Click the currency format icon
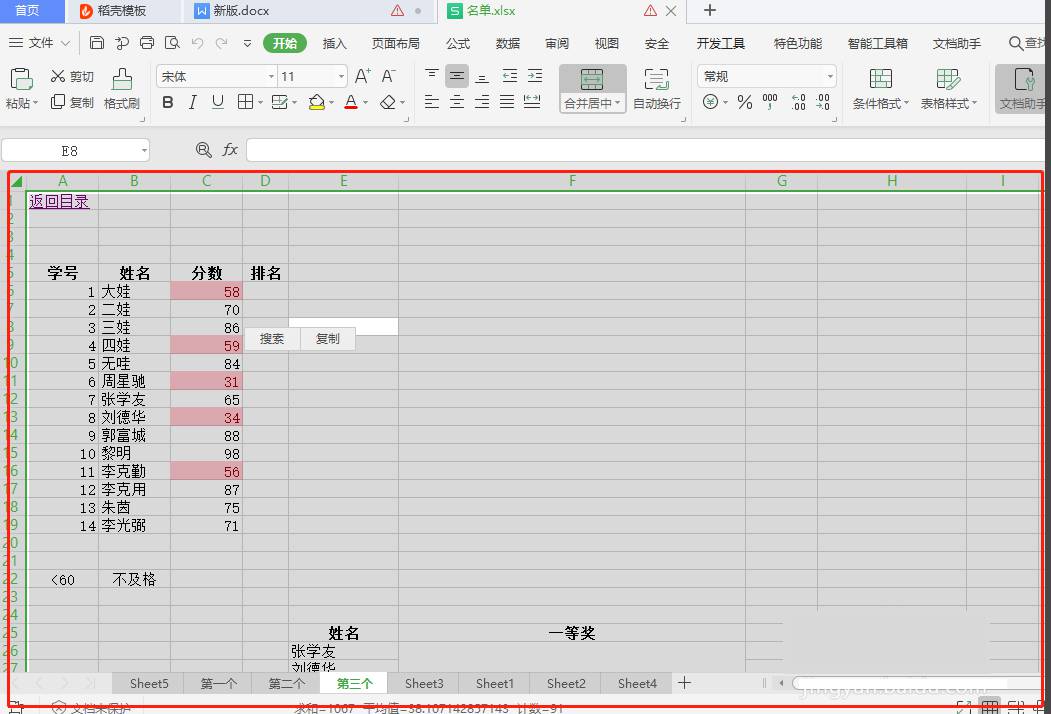 coord(710,102)
